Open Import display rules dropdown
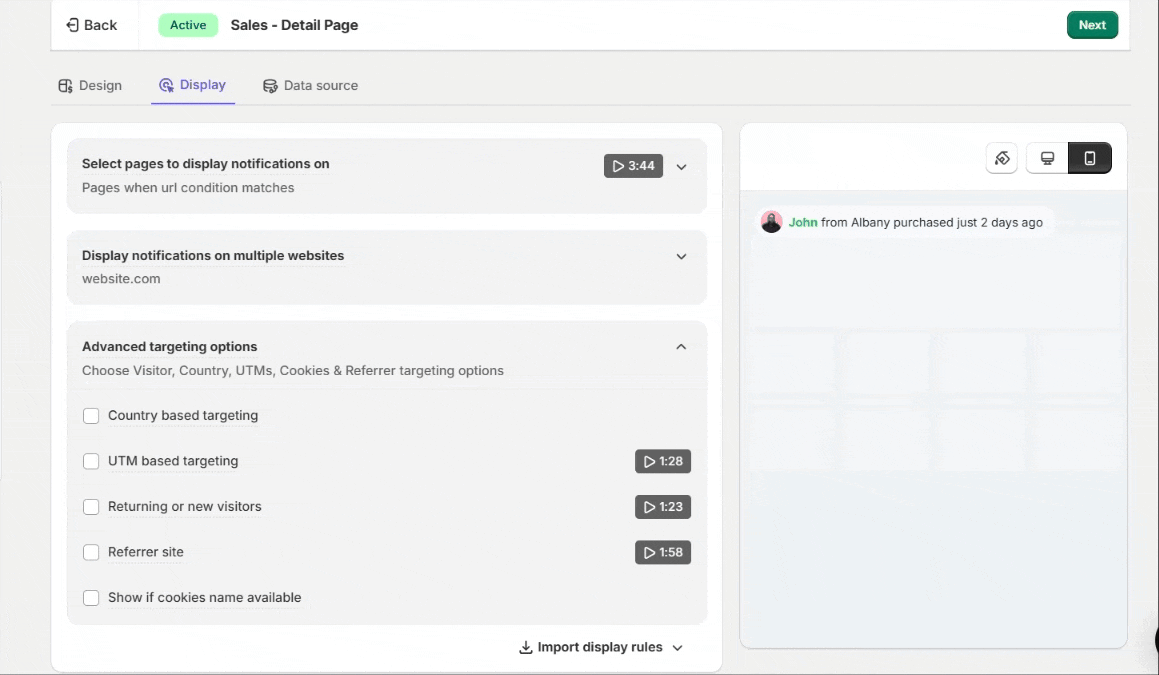The height and width of the screenshot is (675, 1159). pos(600,648)
